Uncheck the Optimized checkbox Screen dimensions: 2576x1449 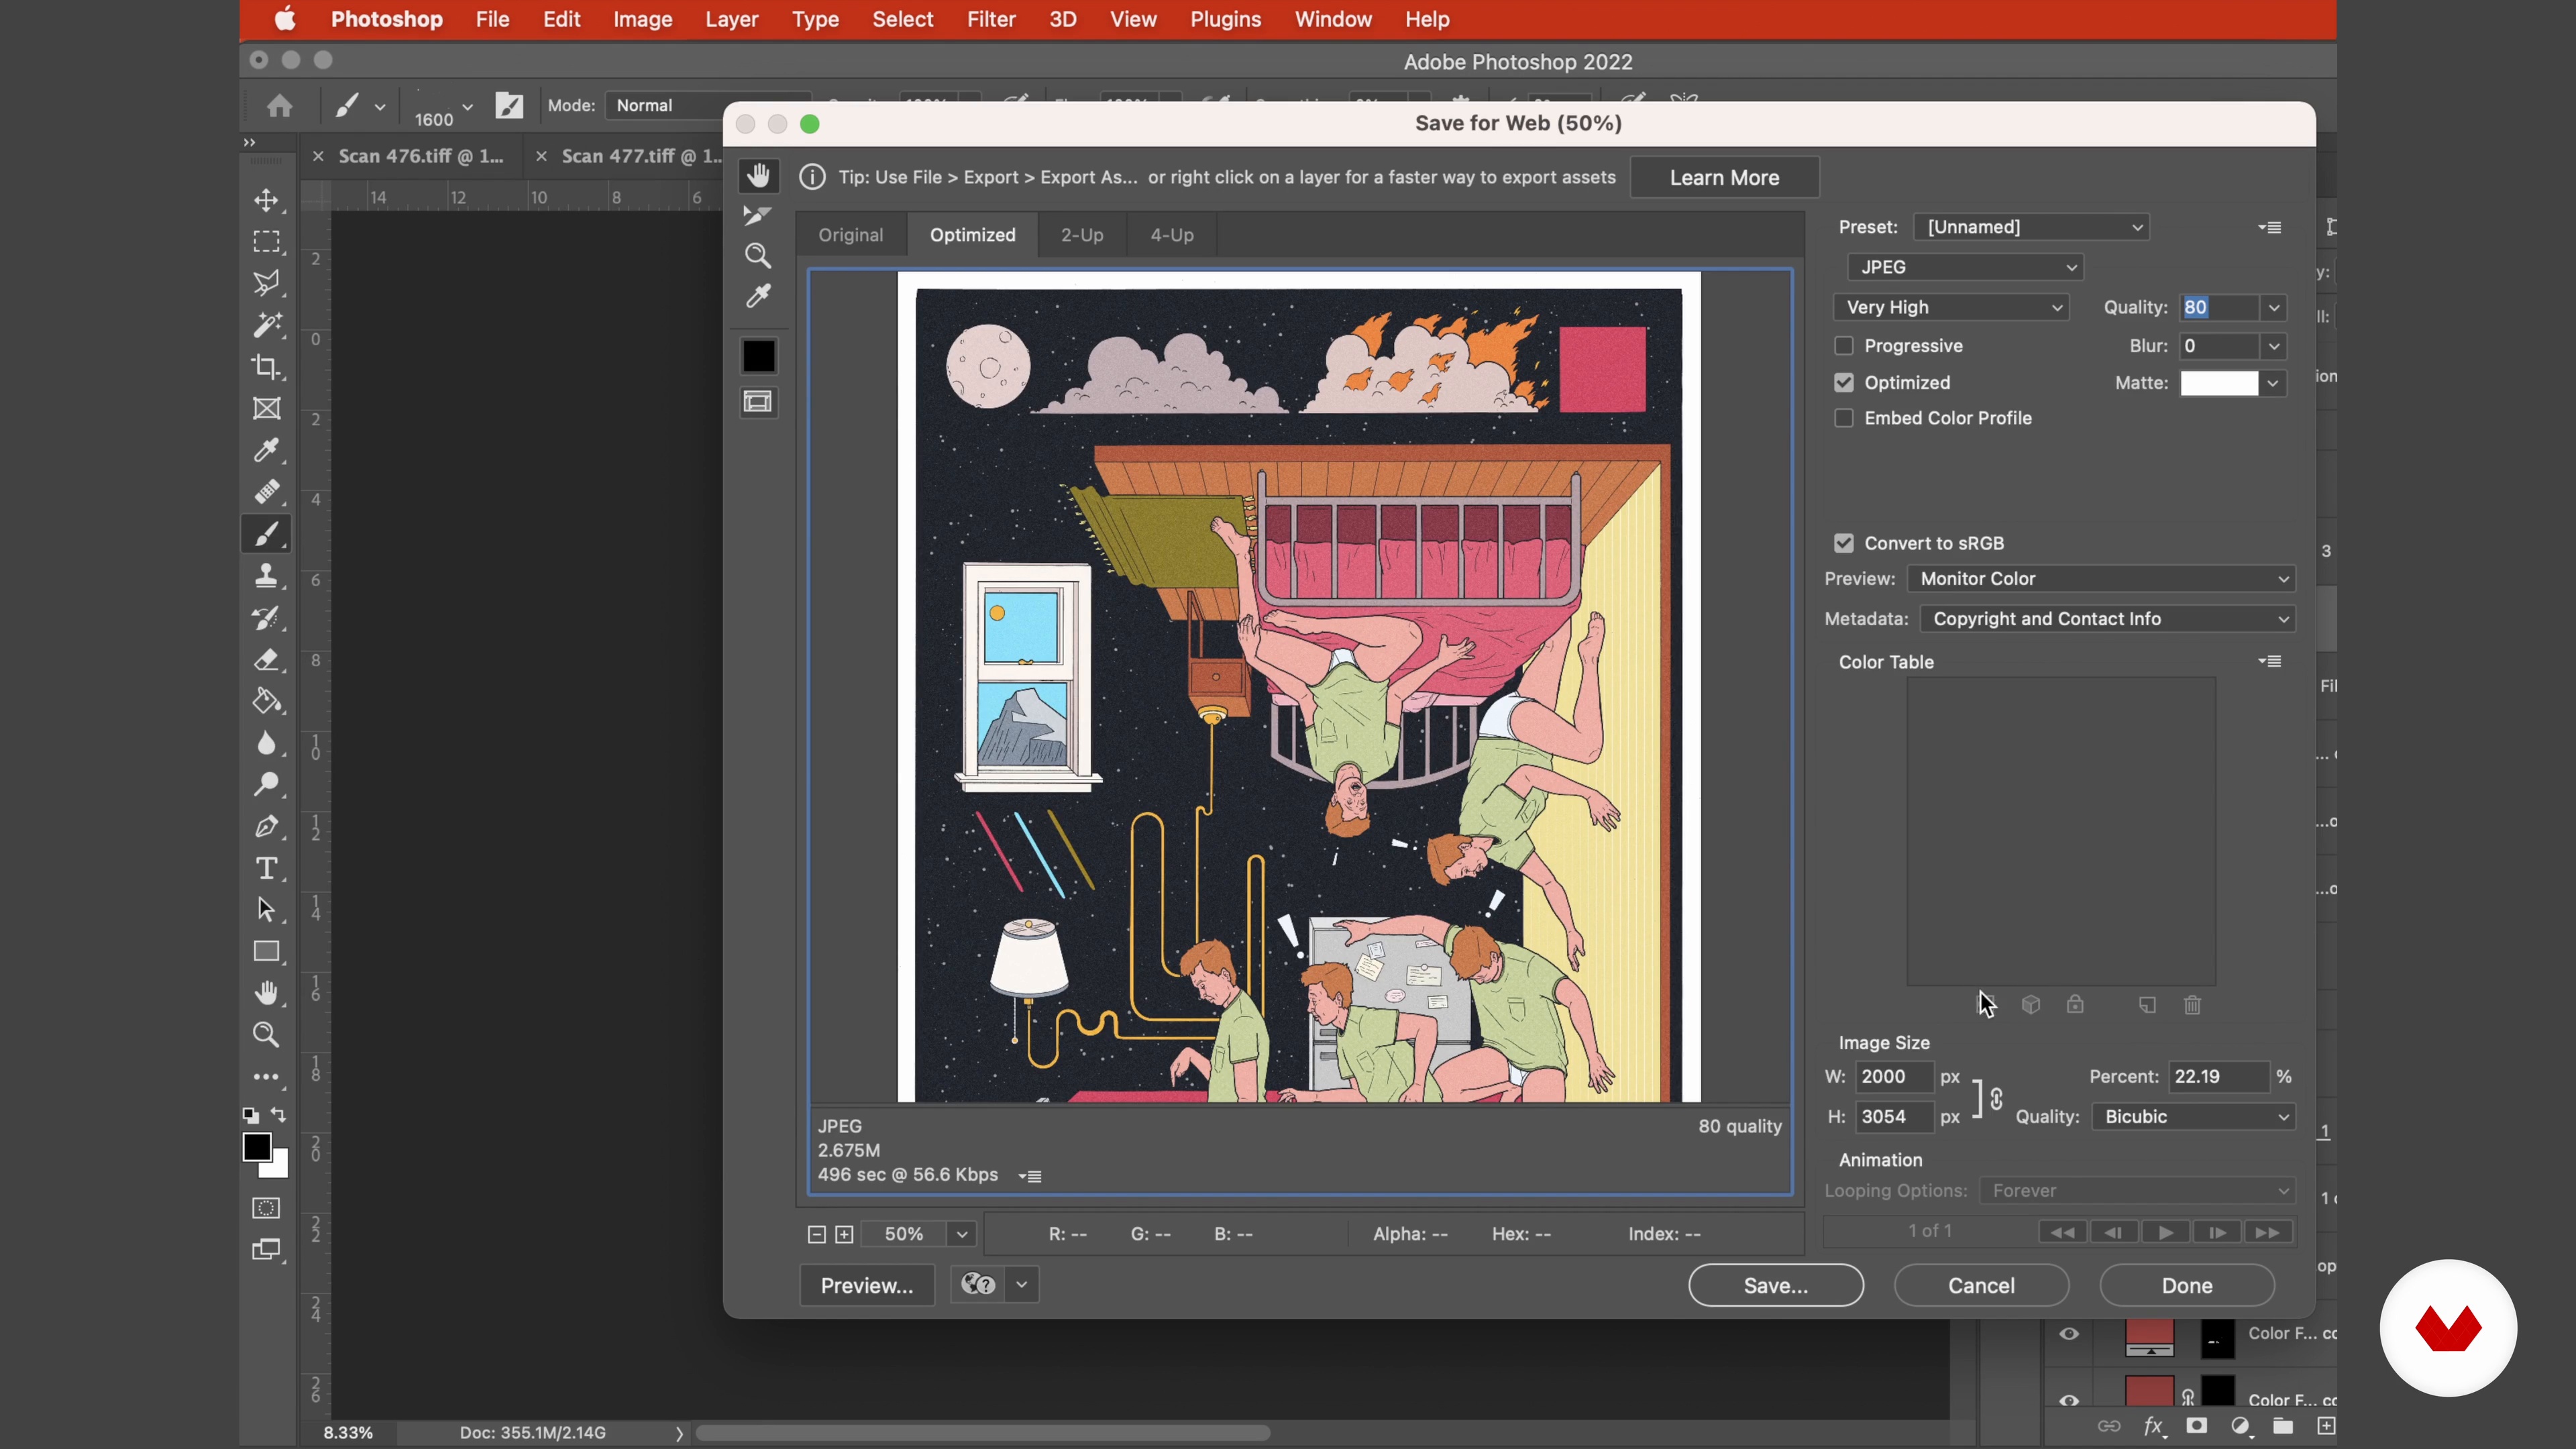(x=1844, y=383)
